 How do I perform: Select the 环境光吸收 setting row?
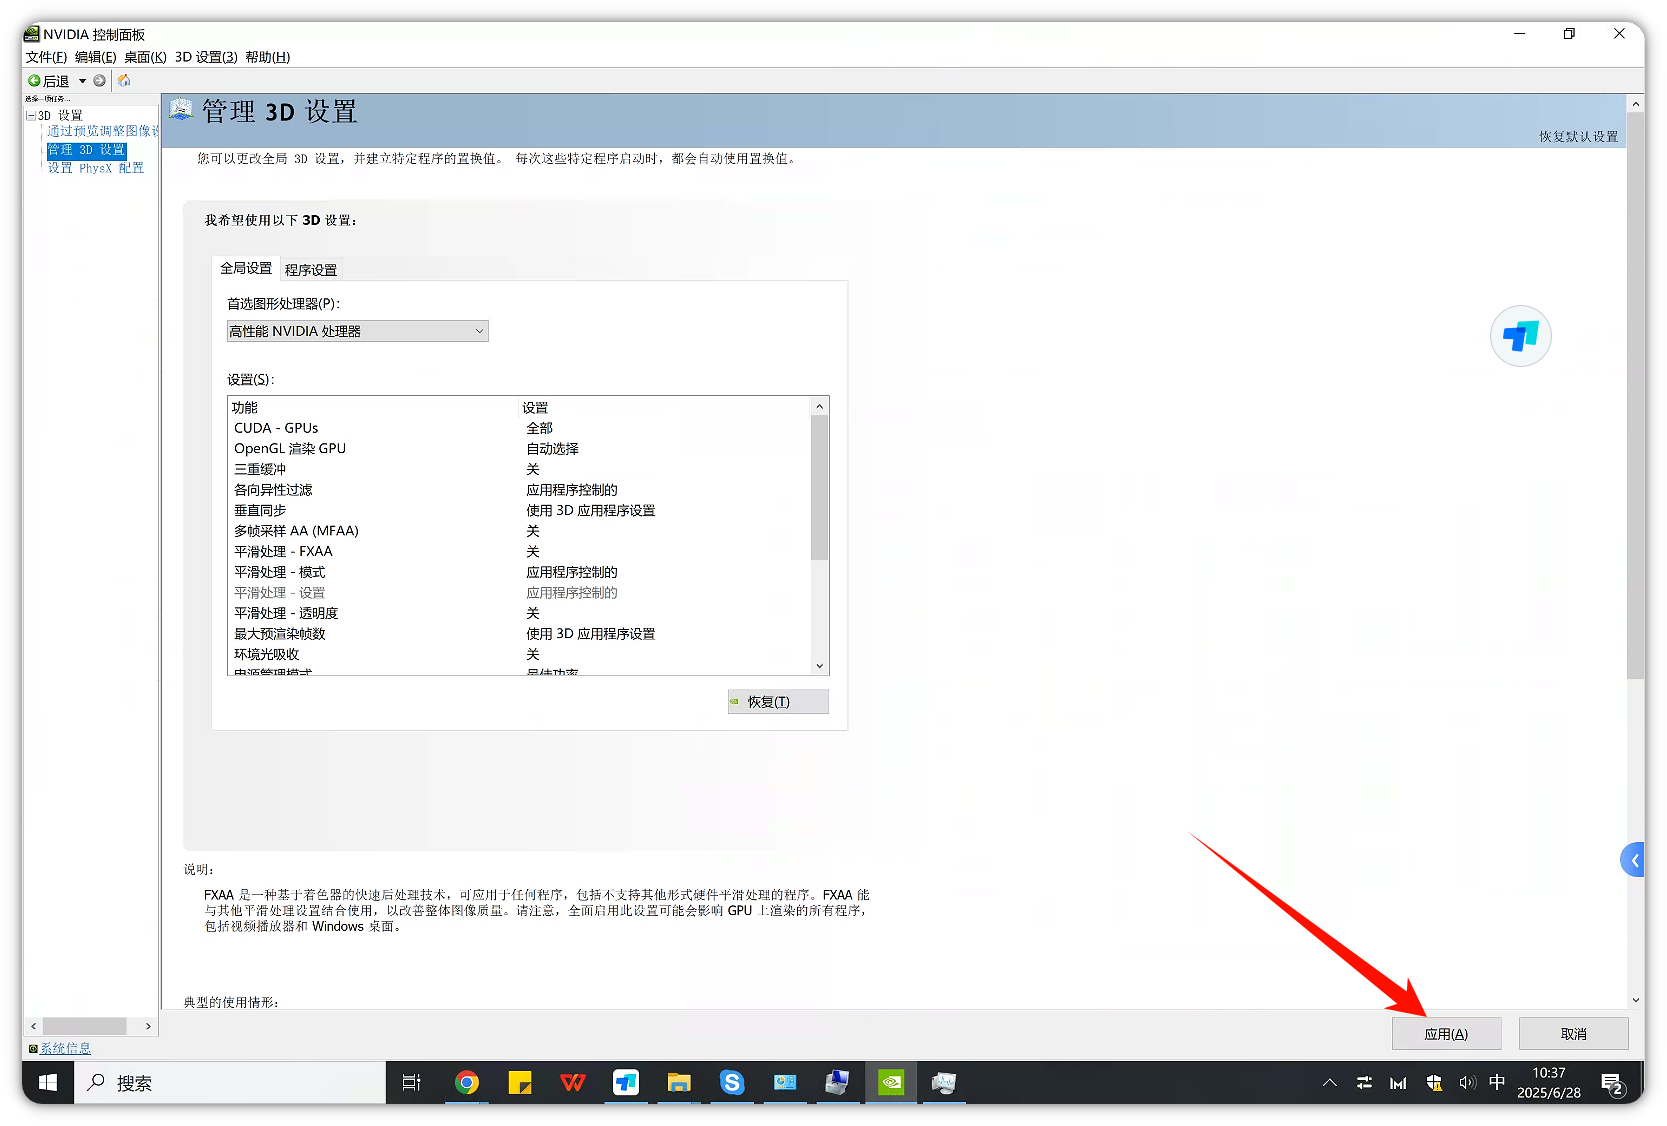pos(519,654)
